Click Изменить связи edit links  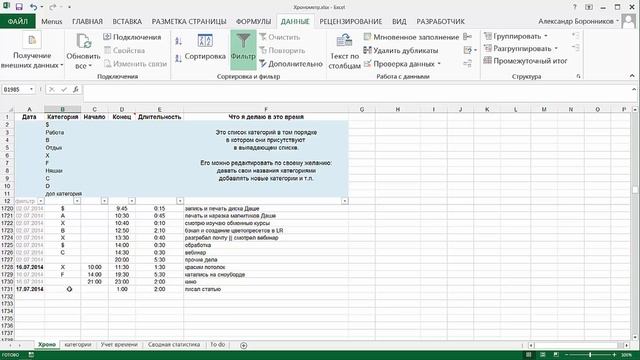tap(135, 64)
